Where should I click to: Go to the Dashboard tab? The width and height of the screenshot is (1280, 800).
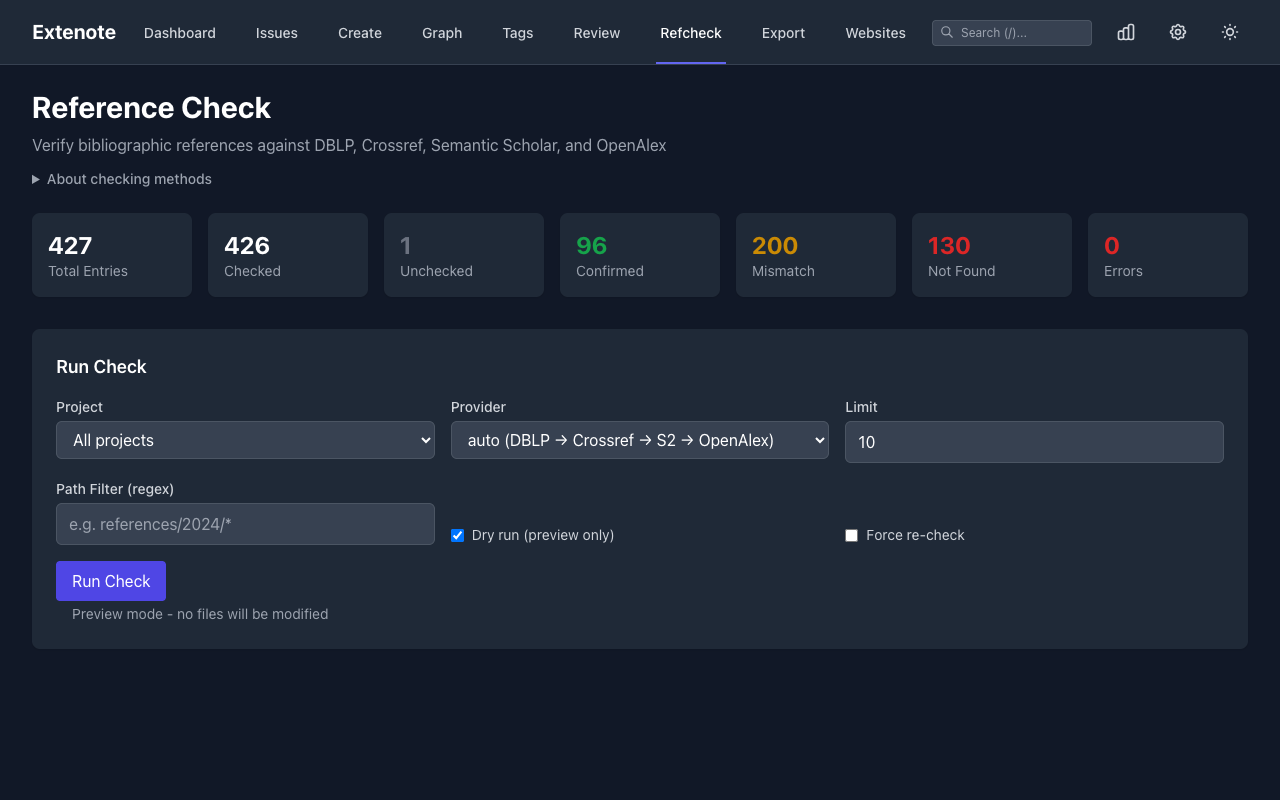pos(180,33)
